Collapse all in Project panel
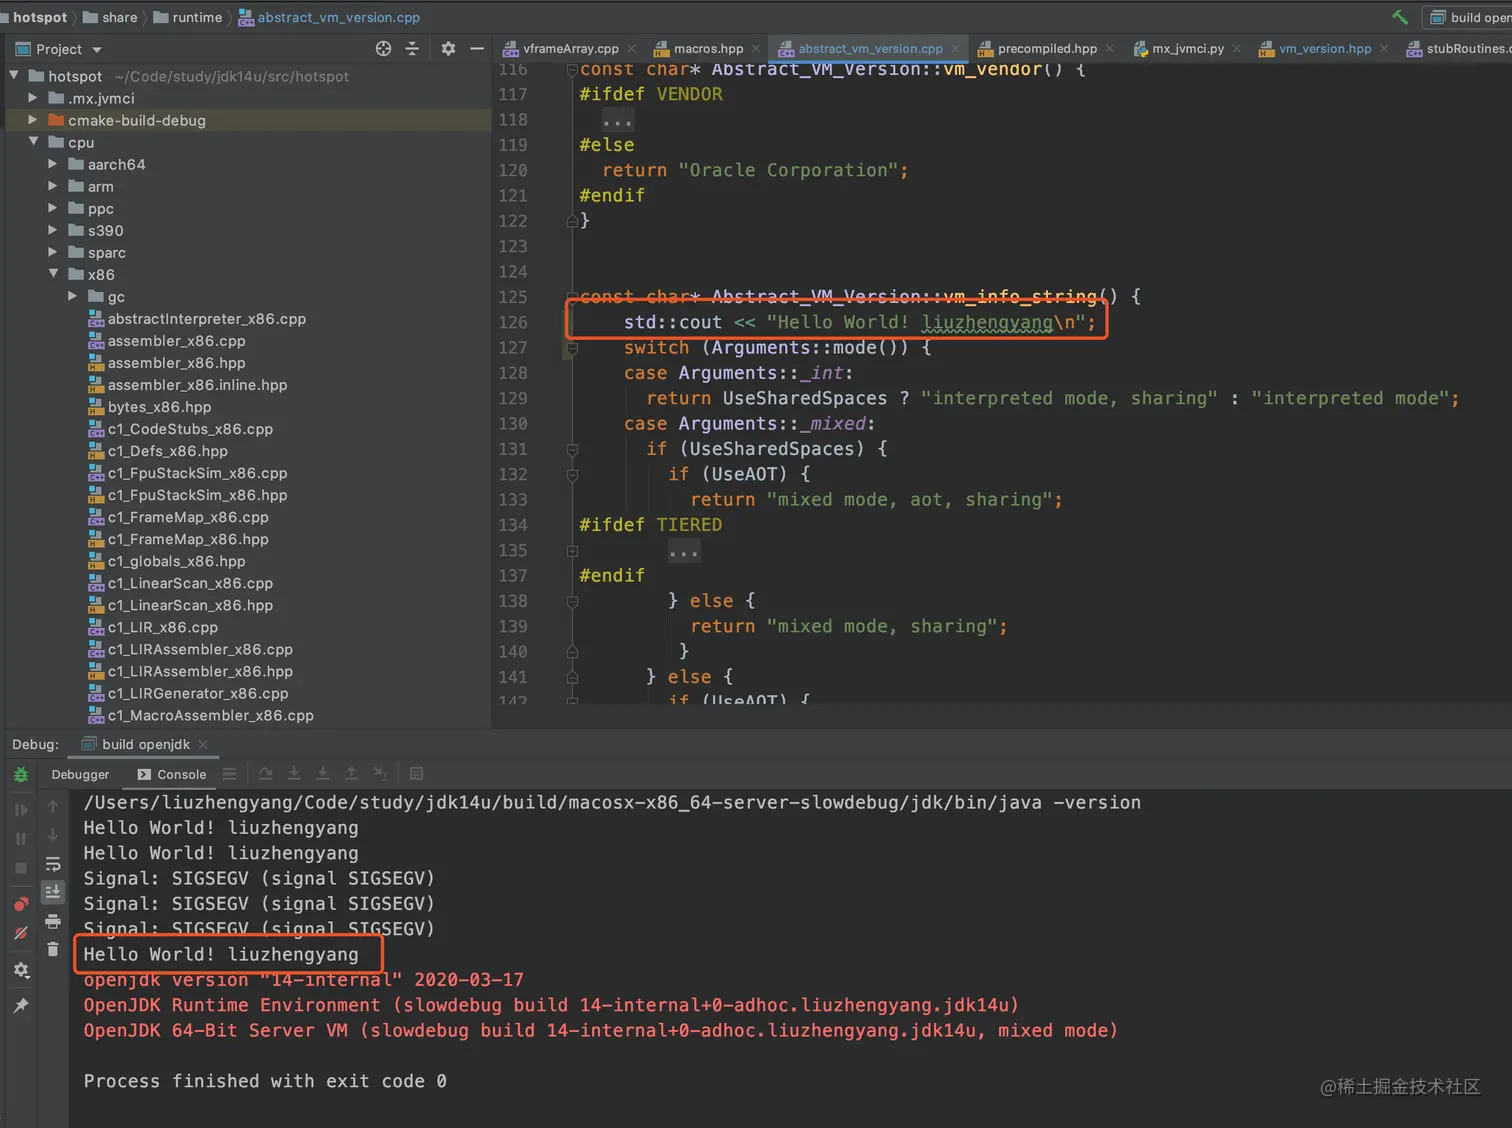 pyautogui.click(x=412, y=49)
